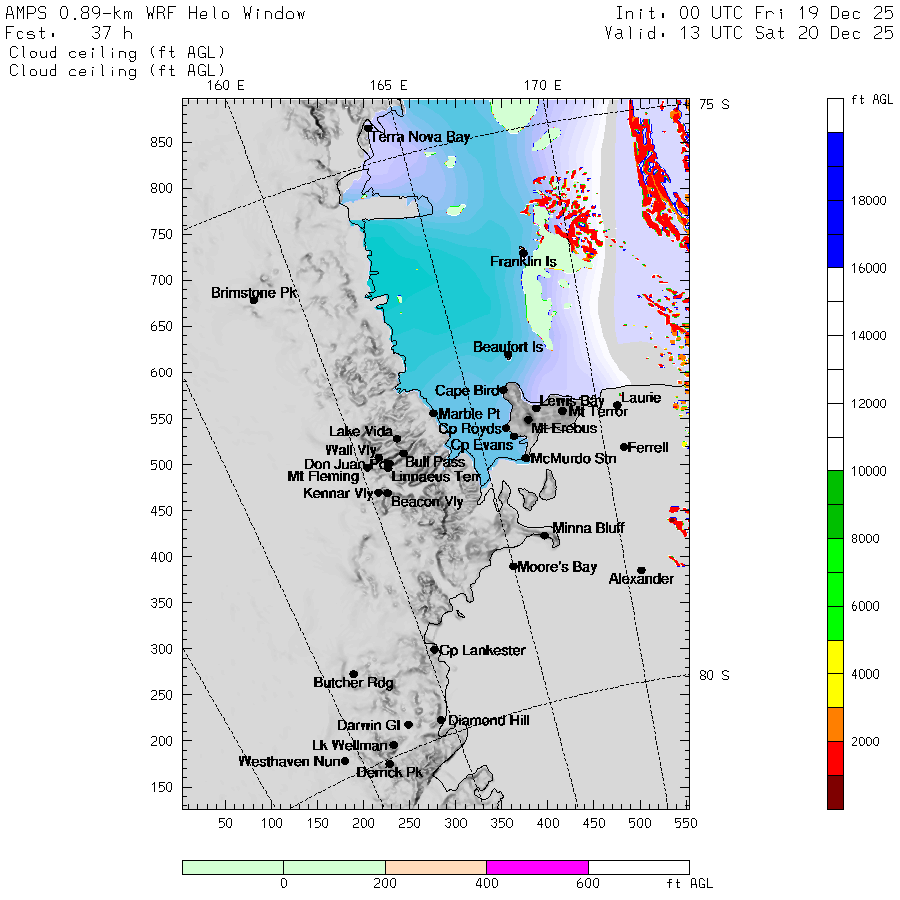Click the dark red swatch at legend bottom
The image size is (900, 900).
point(835,792)
